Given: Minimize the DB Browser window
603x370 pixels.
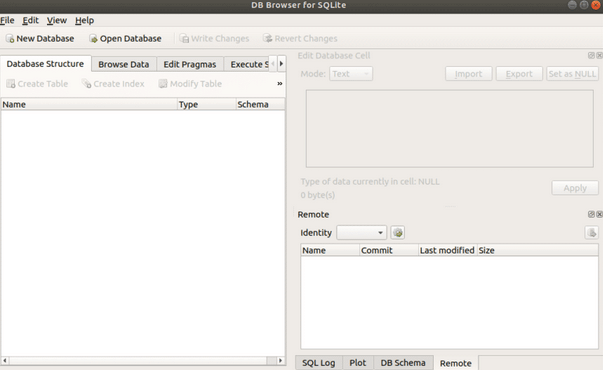Looking at the screenshot, I should 572,5.
